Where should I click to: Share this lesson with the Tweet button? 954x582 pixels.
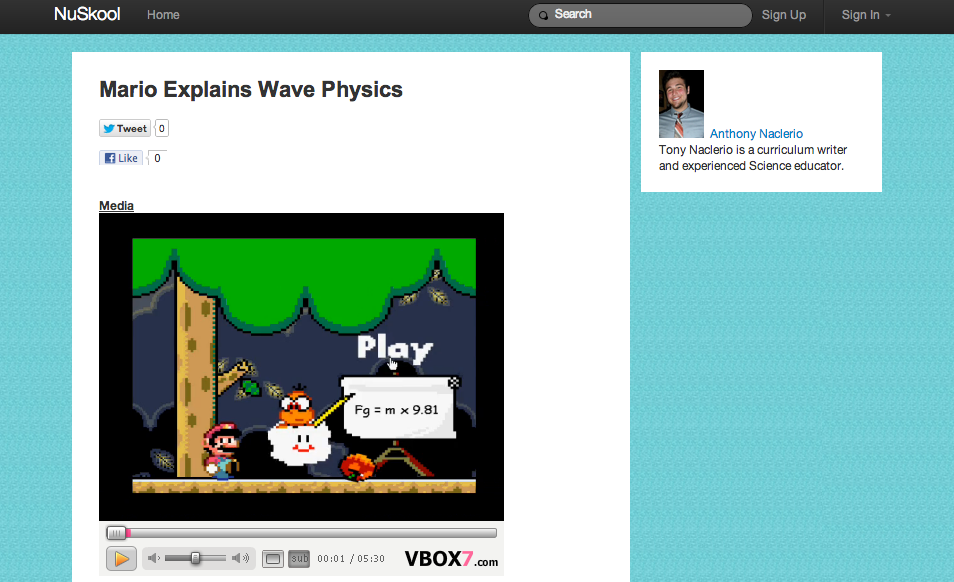(125, 128)
